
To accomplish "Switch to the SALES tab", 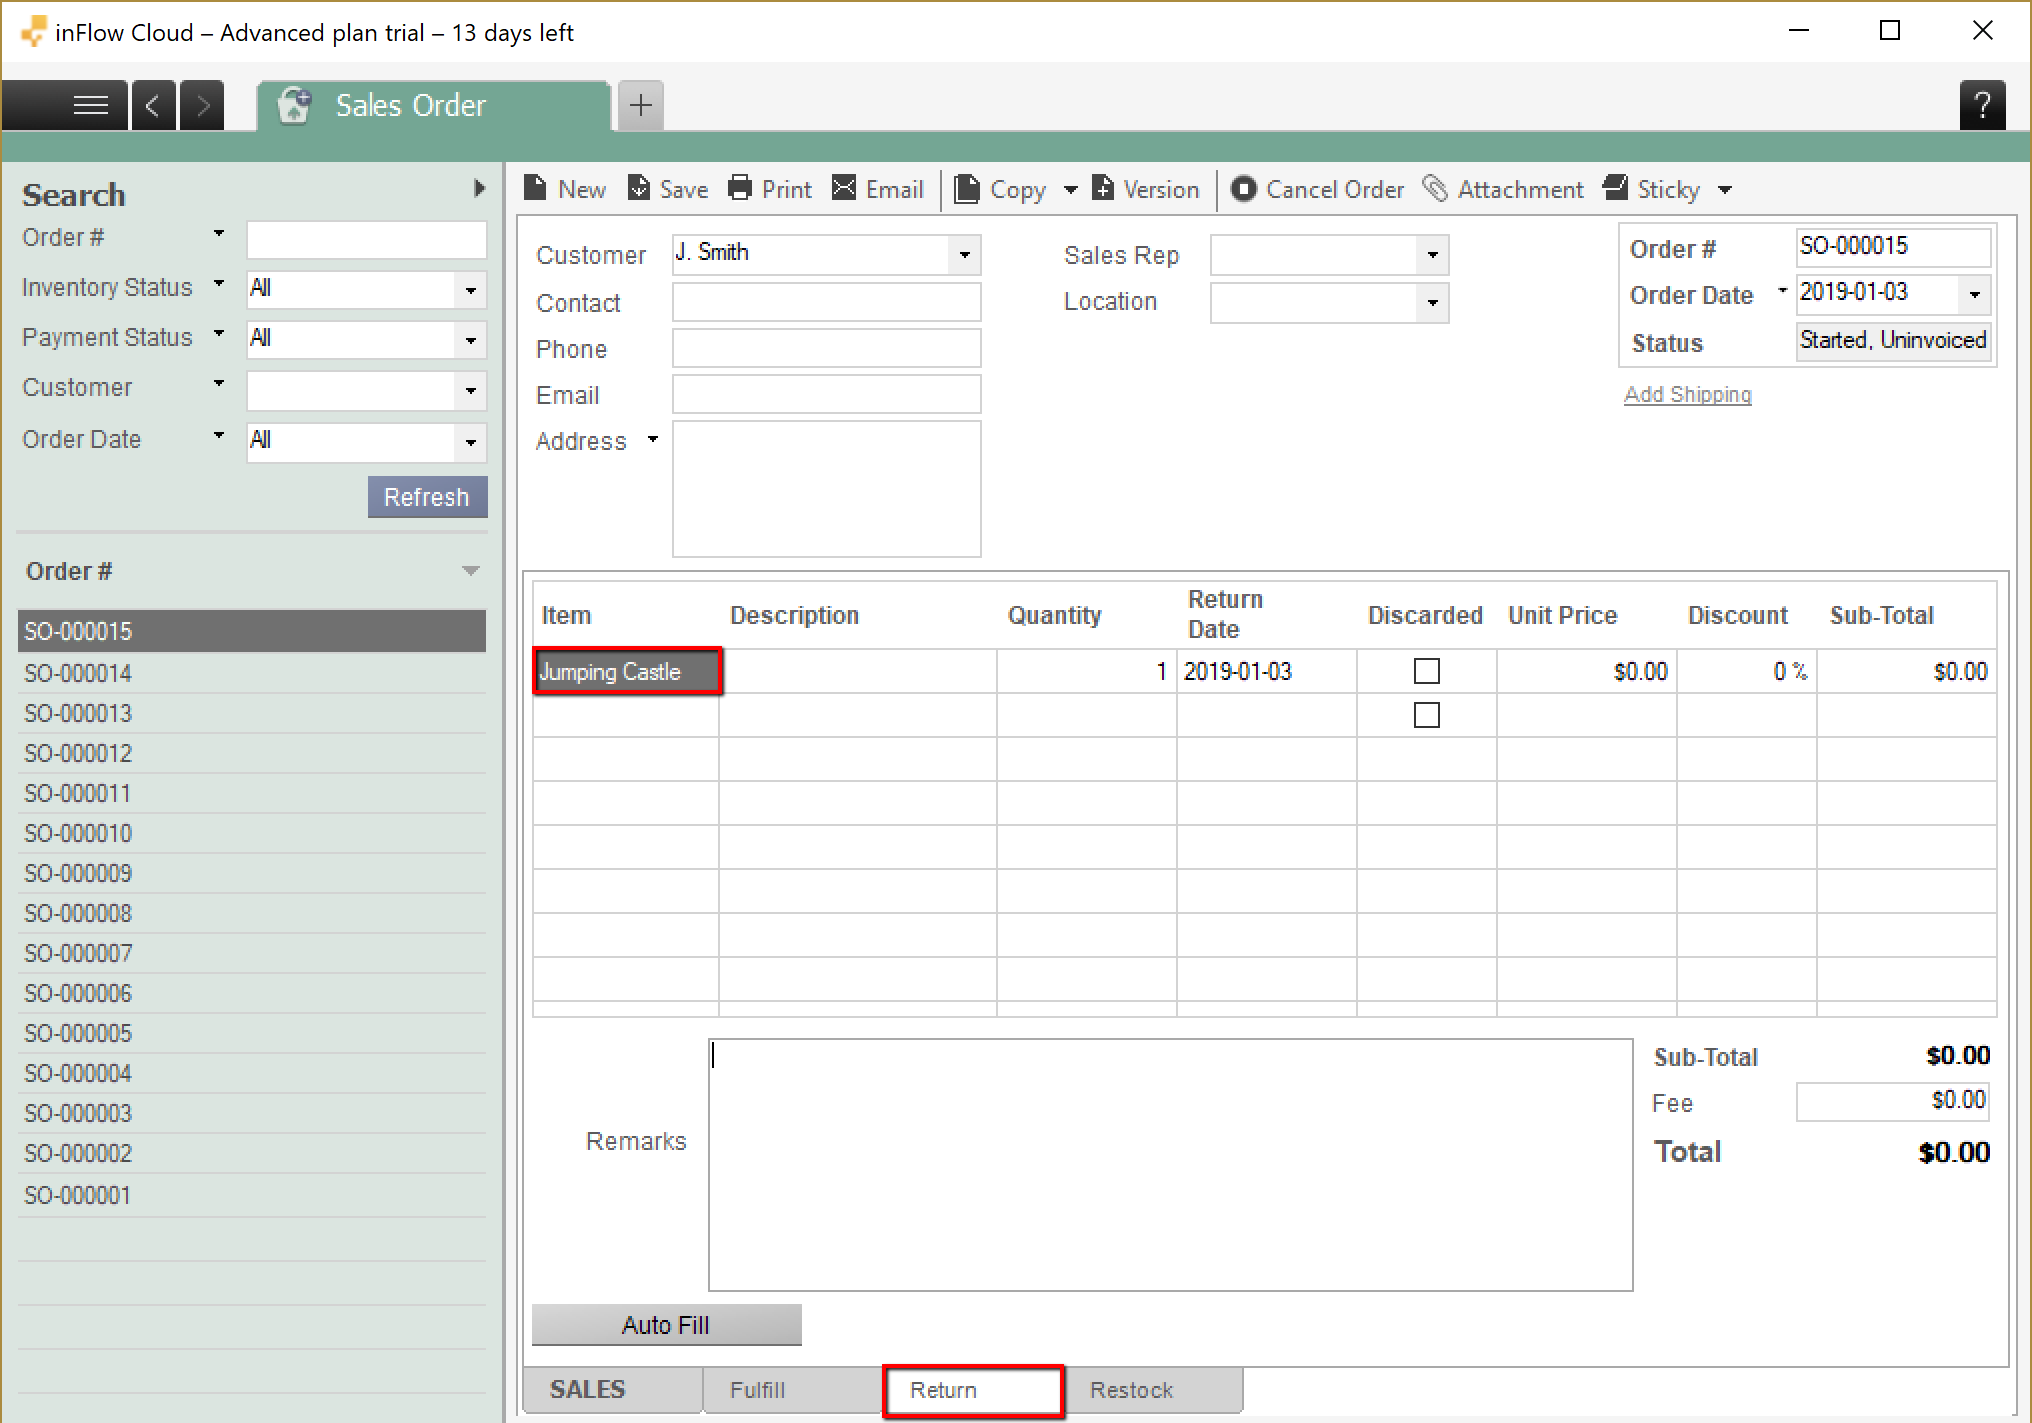I will click(611, 1390).
